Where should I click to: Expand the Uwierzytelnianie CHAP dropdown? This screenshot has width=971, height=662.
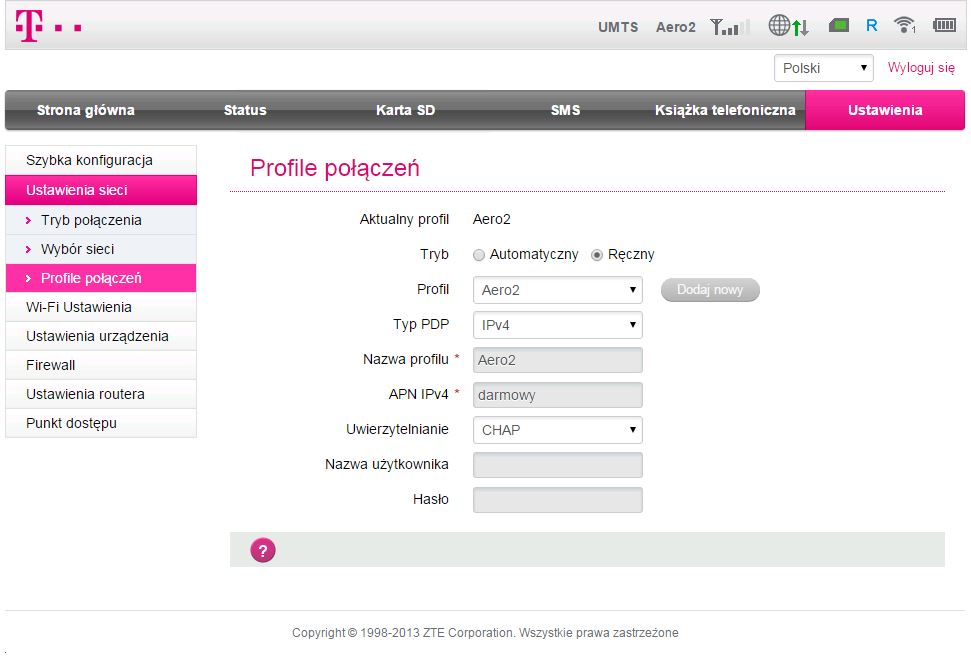click(x=557, y=430)
